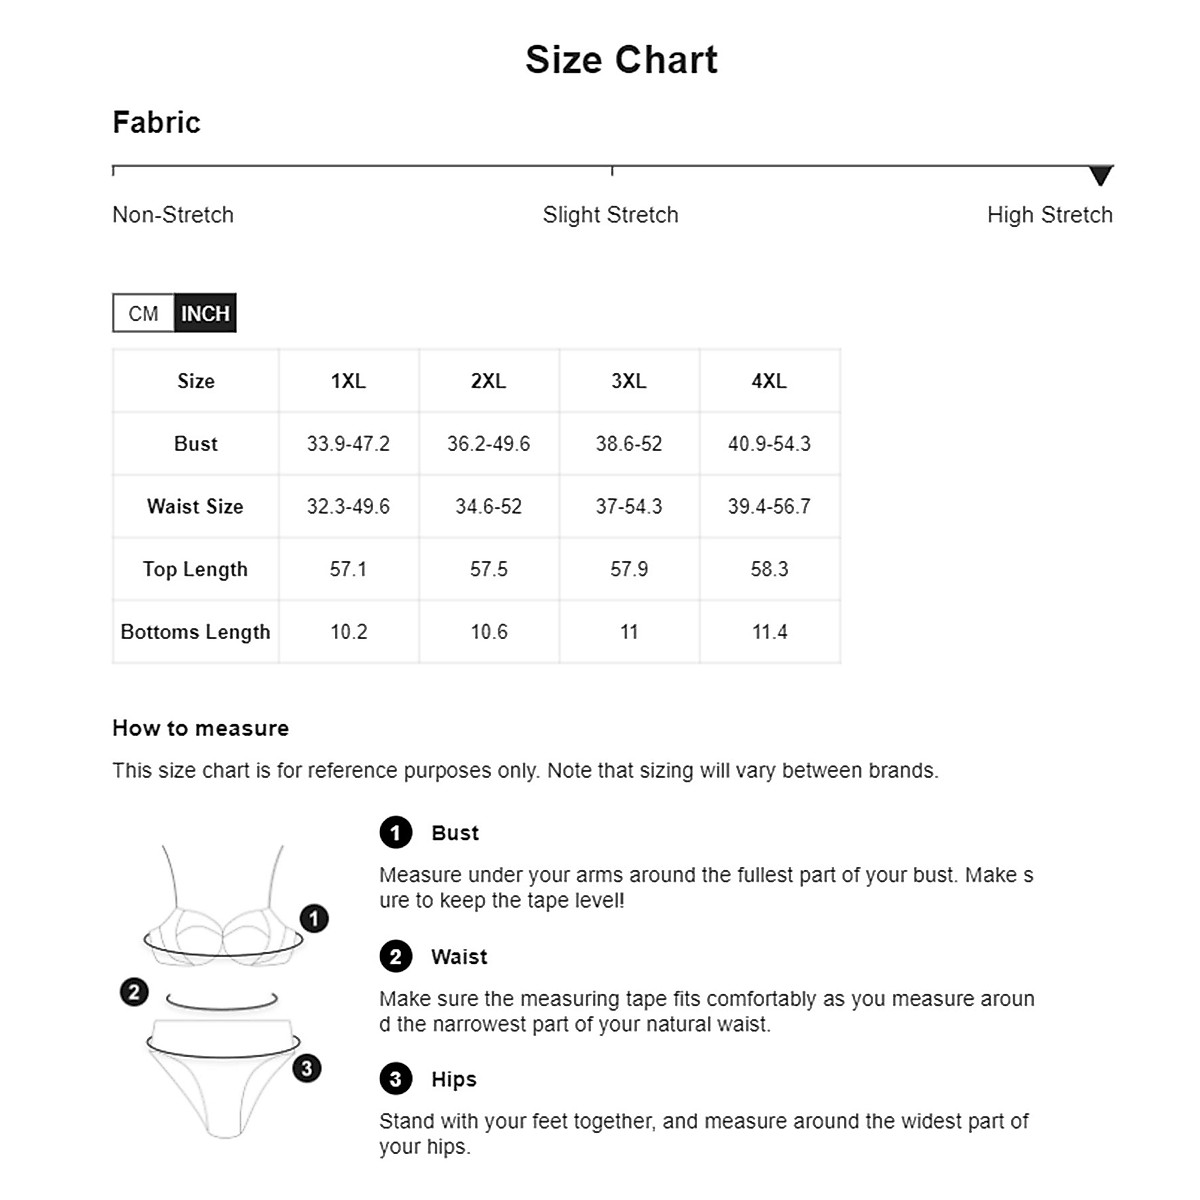Select the 4XL column header

[769, 381]
